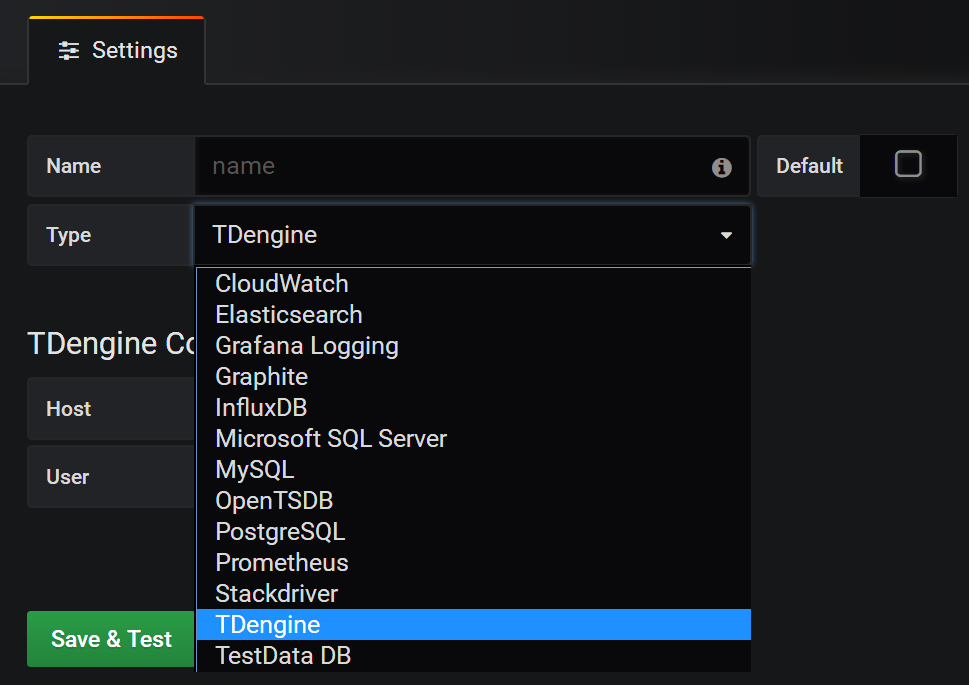Choose OpenTSDB data source type

[274, 501]
